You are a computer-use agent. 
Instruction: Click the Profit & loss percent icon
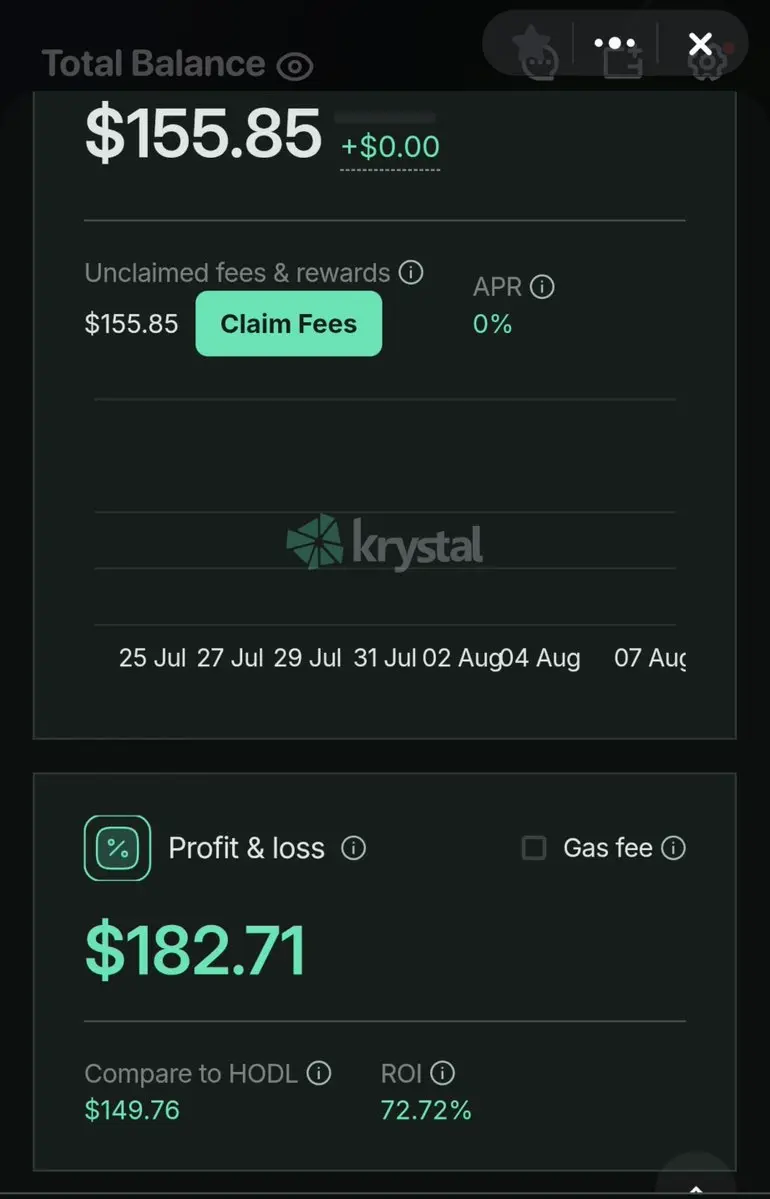pyautogui.click(x=117, y=848)
